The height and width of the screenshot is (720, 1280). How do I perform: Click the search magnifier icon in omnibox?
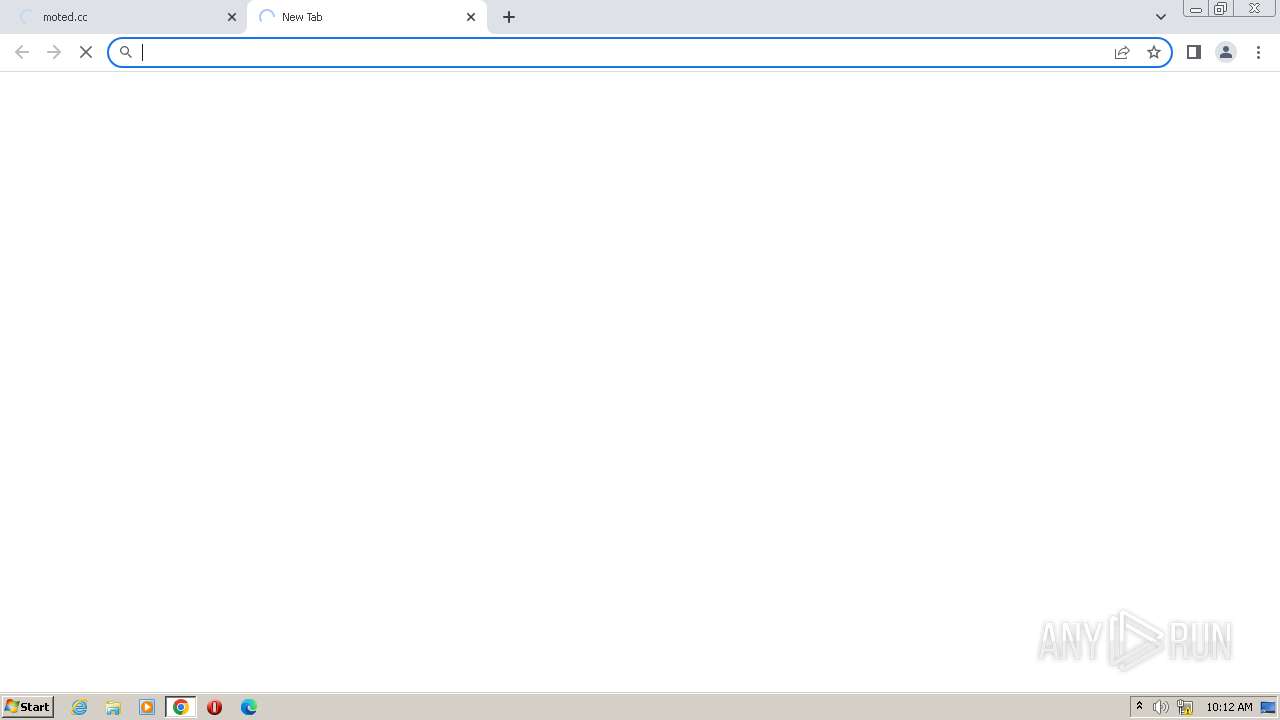[126, 52]
